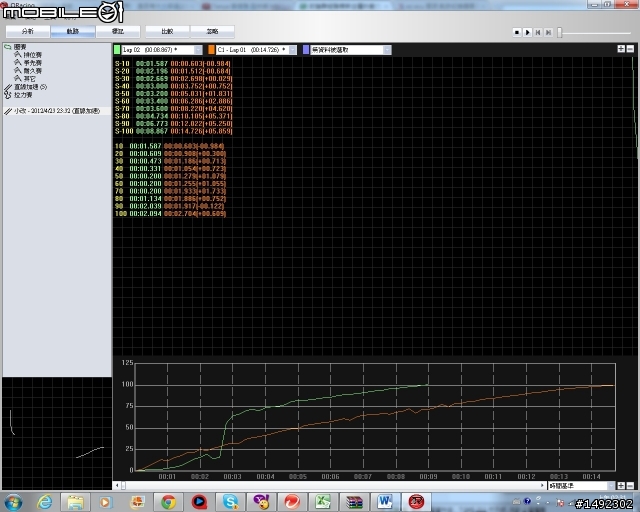Open Google Chrome from taskbar
The height and width of the screenshot is (512, 640).
tap(168, 502)
